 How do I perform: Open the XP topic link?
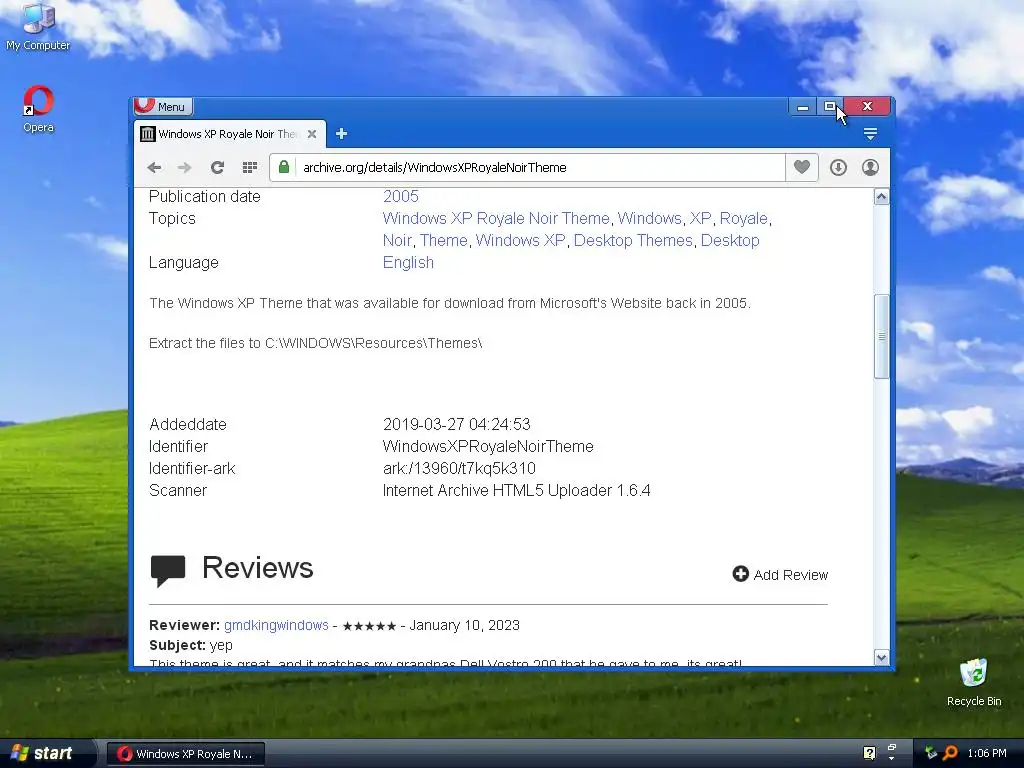pyautogui.click(x=701, y=219)
